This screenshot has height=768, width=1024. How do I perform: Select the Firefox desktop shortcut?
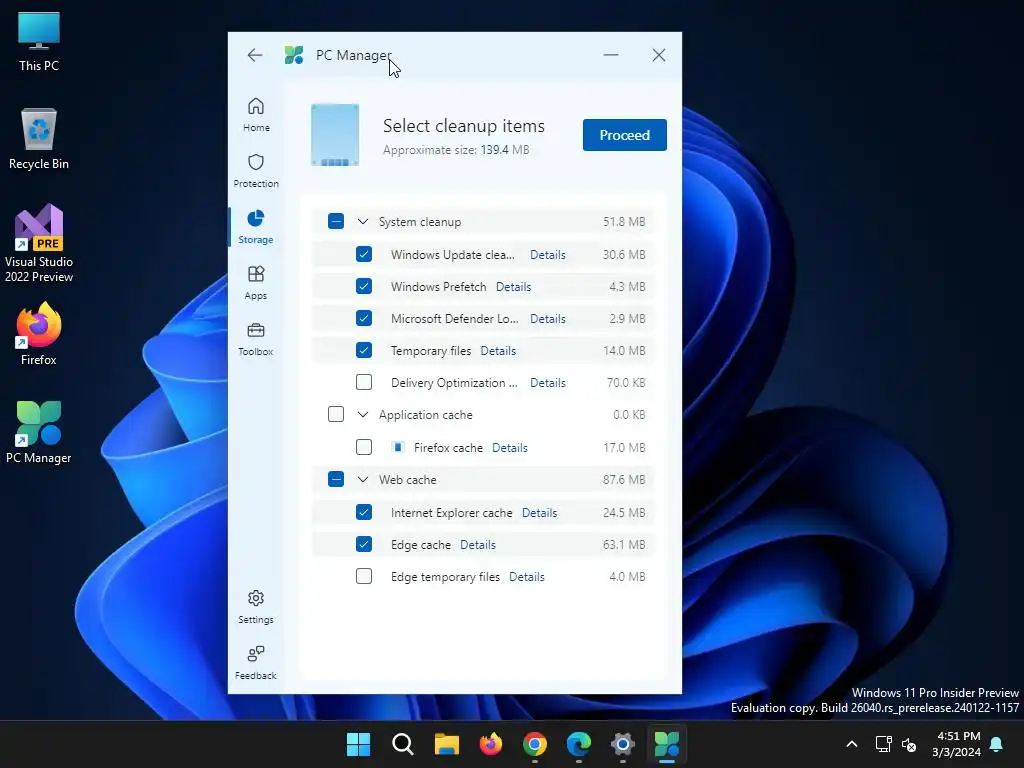point(39,334)
